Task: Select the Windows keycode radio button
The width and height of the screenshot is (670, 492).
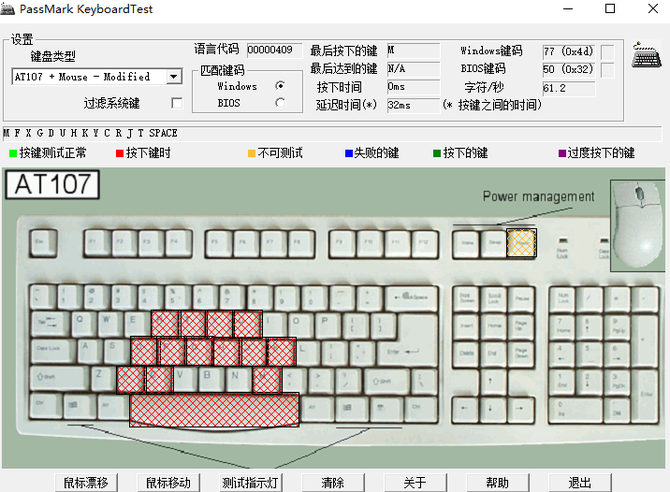Action: pyautogui.click(x=280, y=86)
